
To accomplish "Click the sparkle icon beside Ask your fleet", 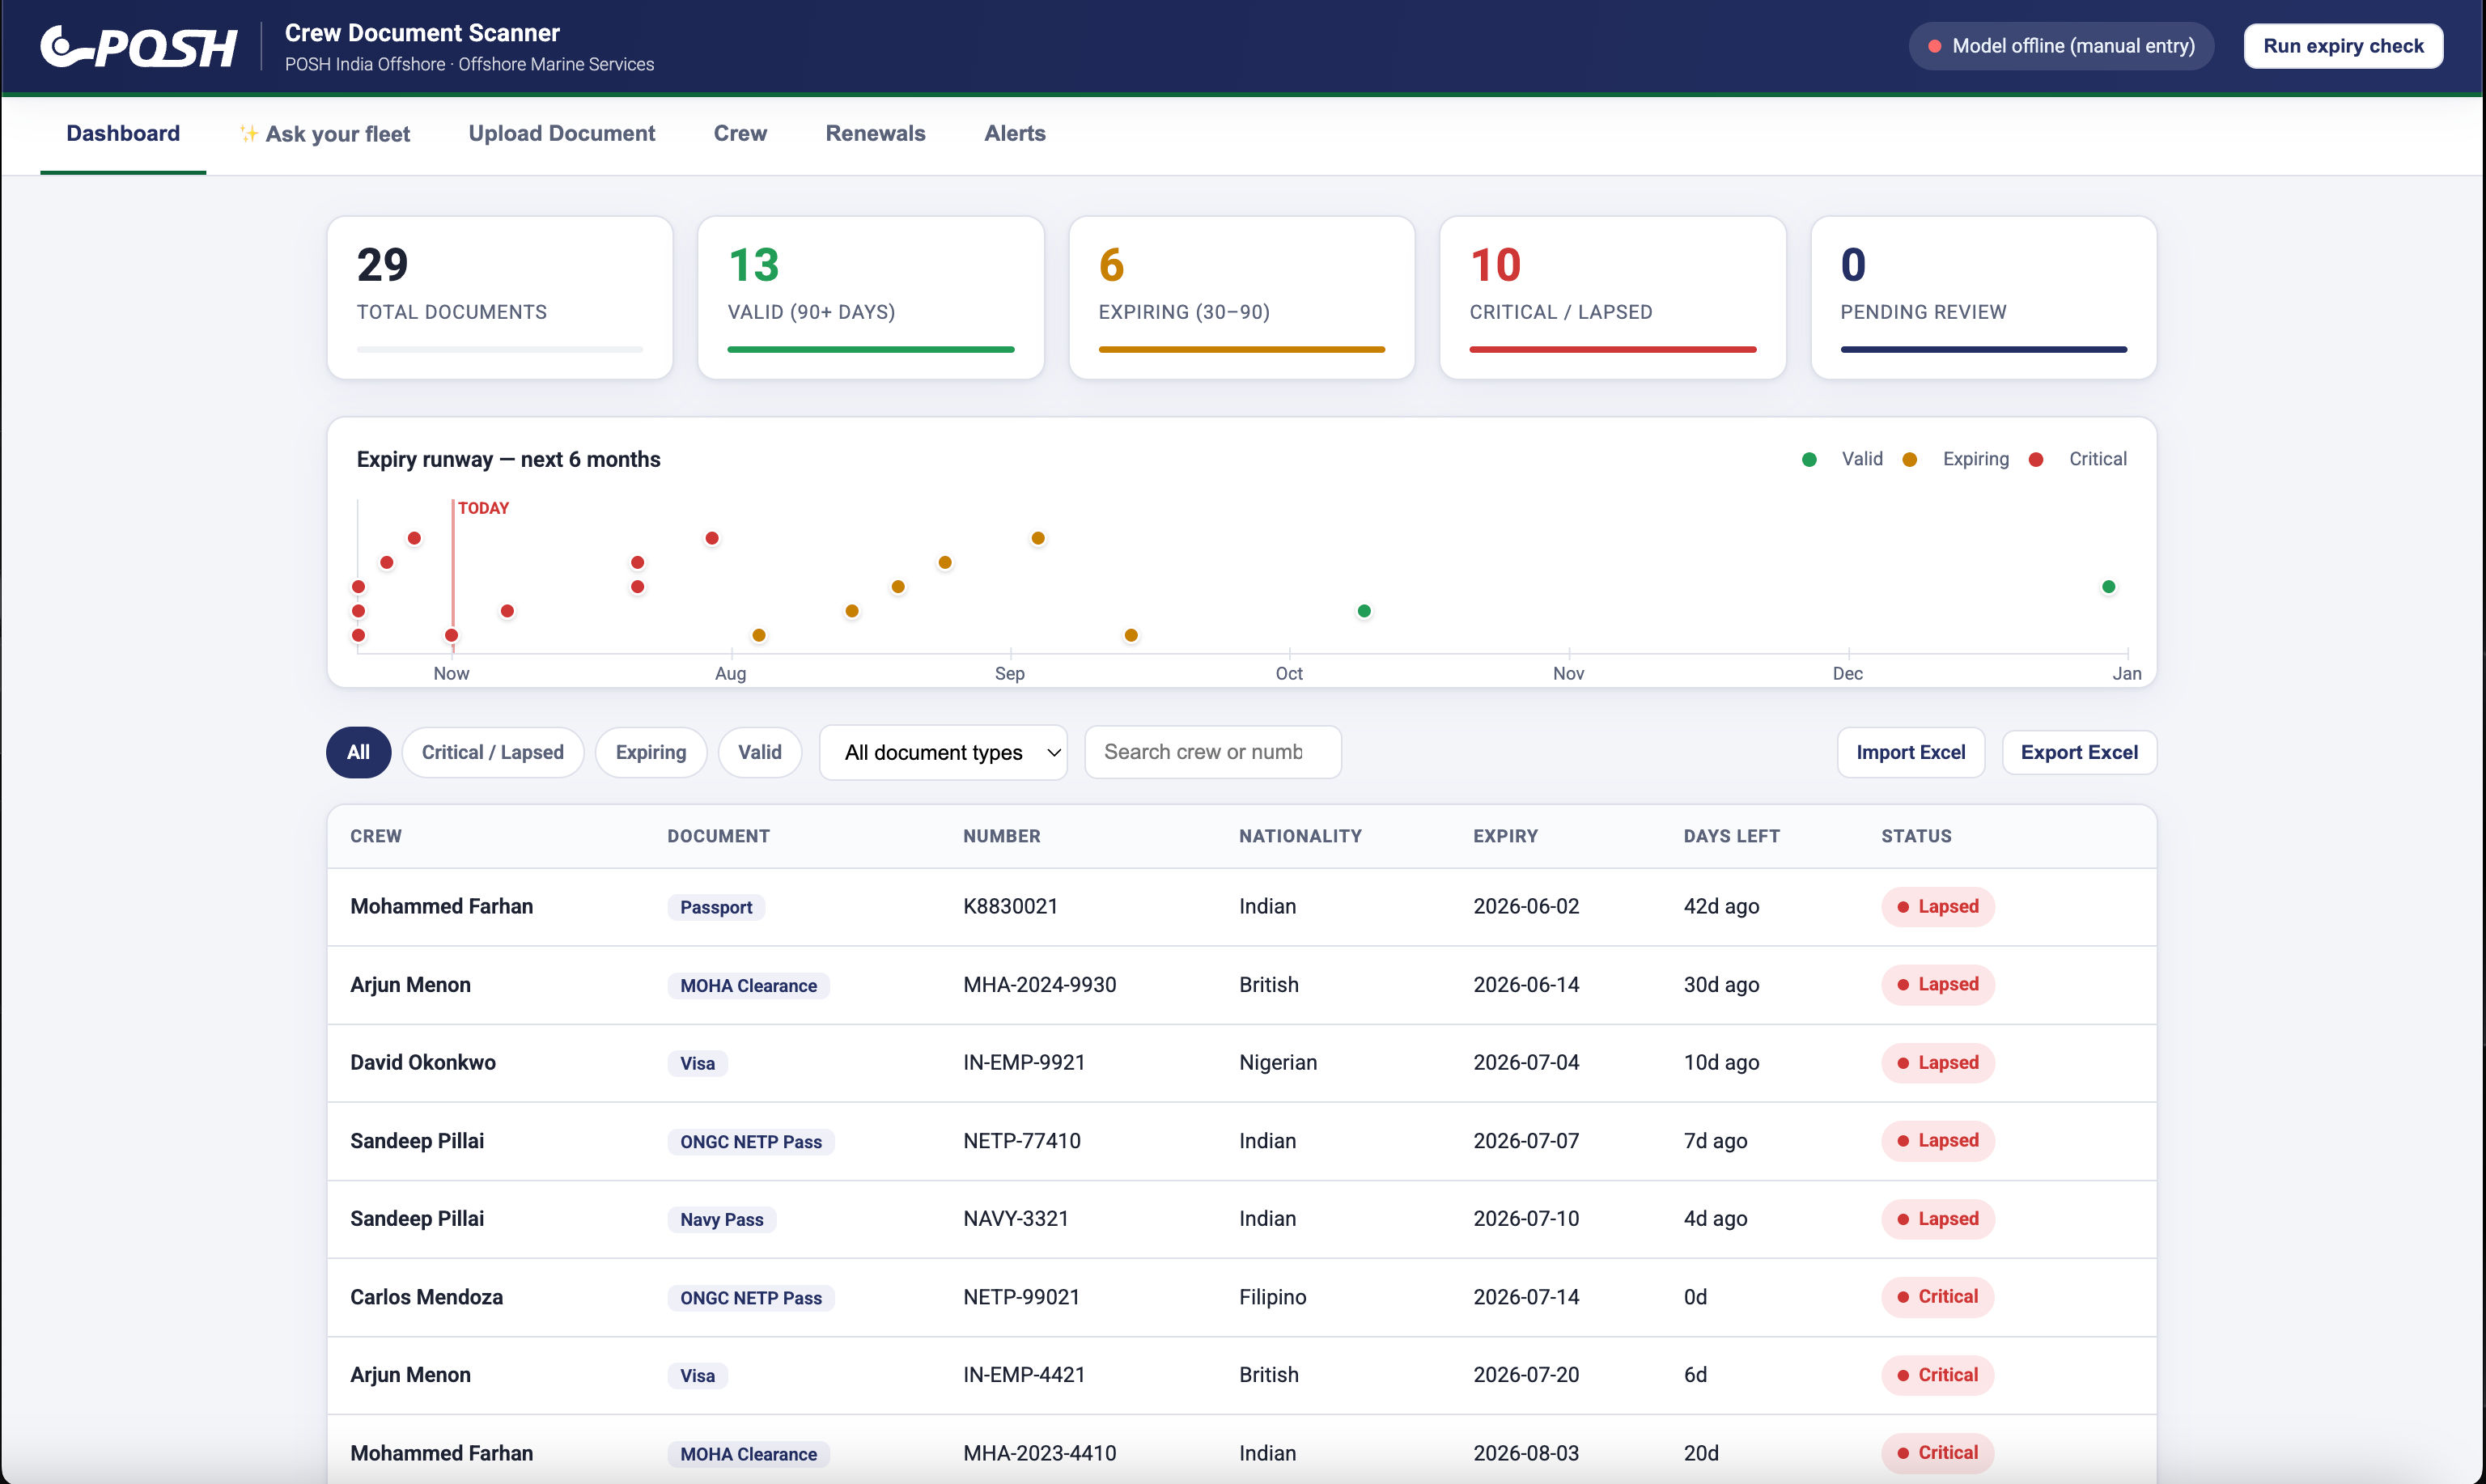I will tap(249, 133).
